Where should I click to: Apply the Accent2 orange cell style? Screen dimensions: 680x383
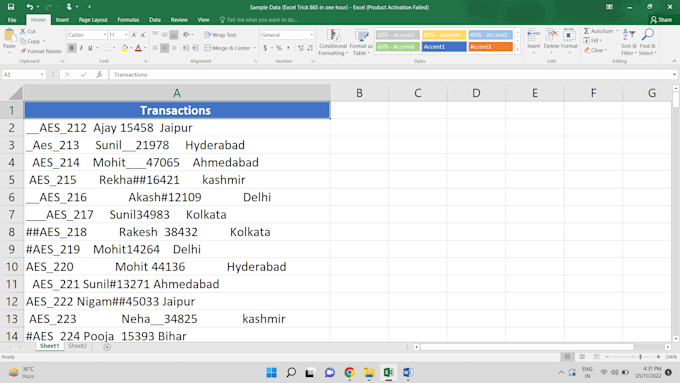point(490,46)
